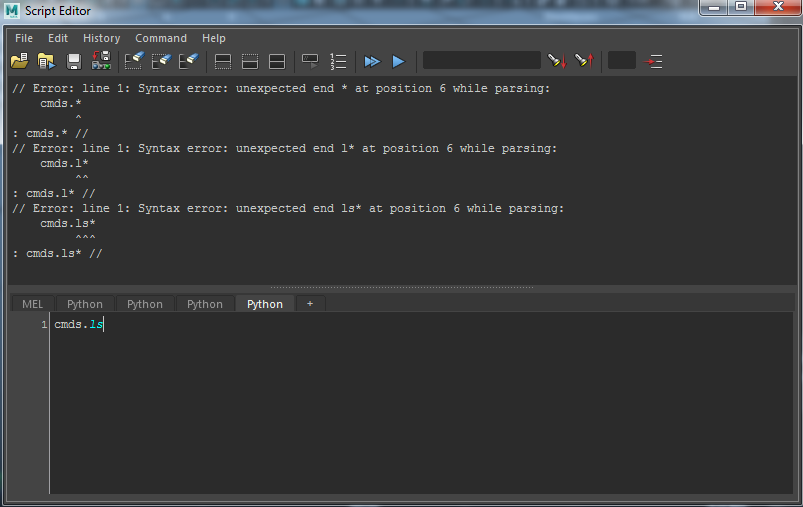The height and width of the screenshot is (507, 803).
Task: Click the ': cmds.ls* //' history line
Action: click(x=58, y=253)
